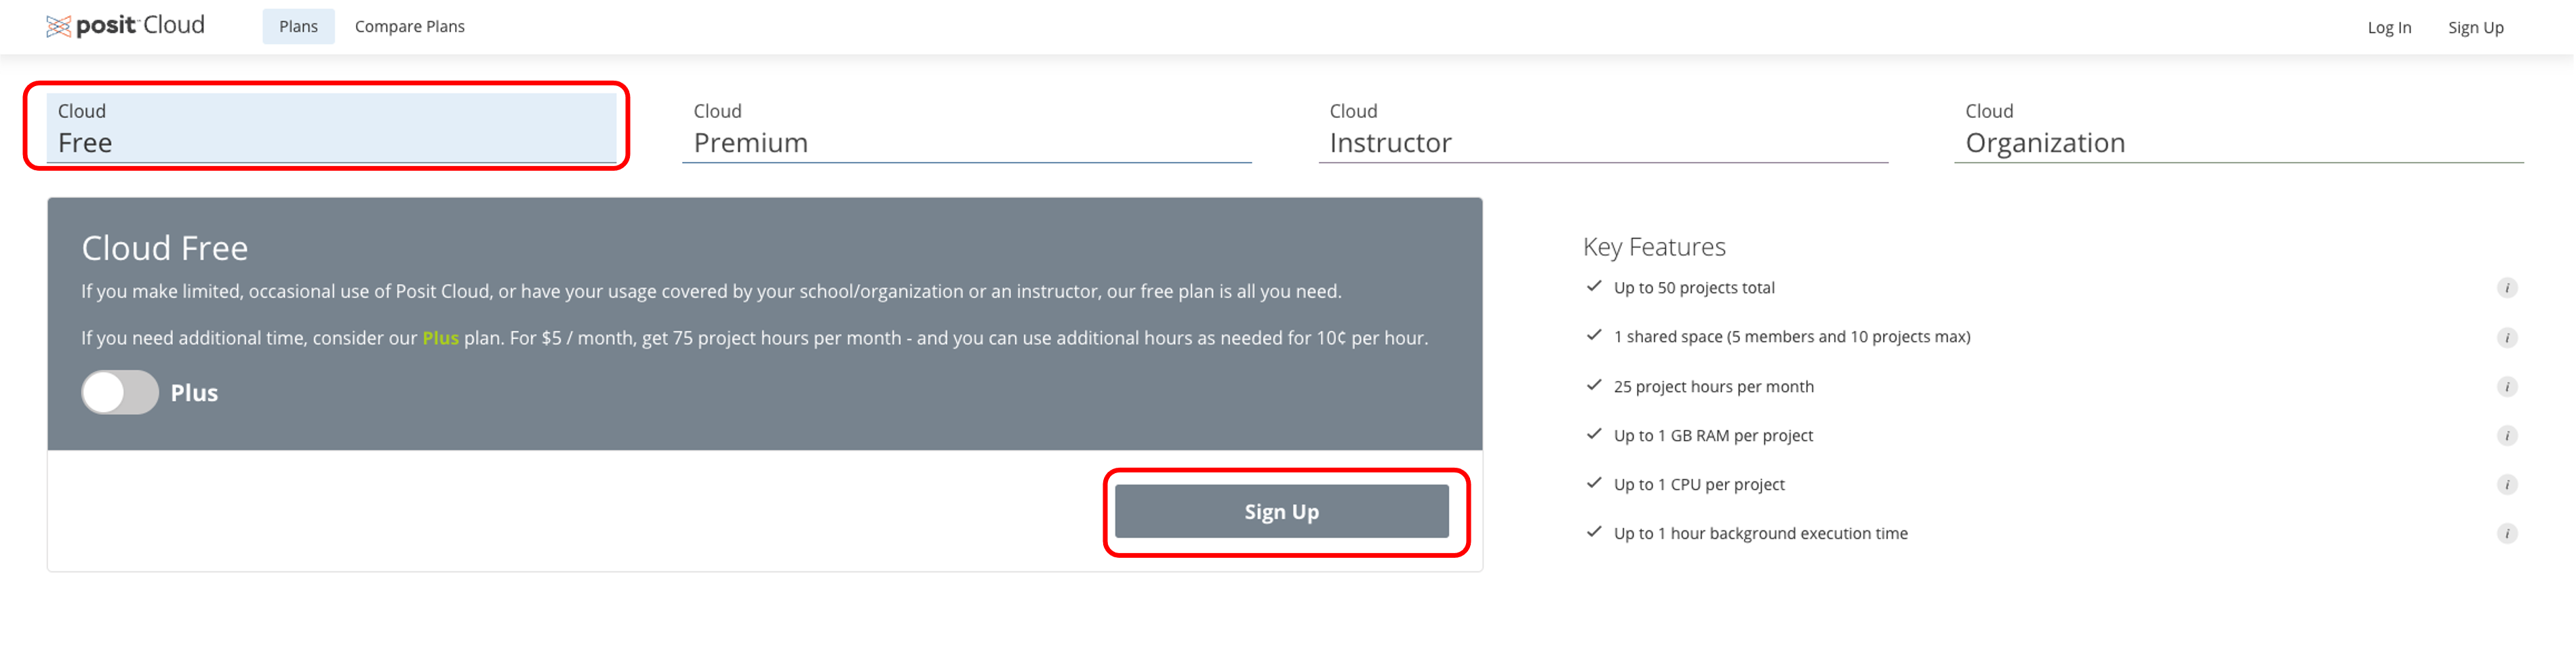Select the Cloud Free plan tab
The image size is (2576, 646).
click(x=331, y=128)
